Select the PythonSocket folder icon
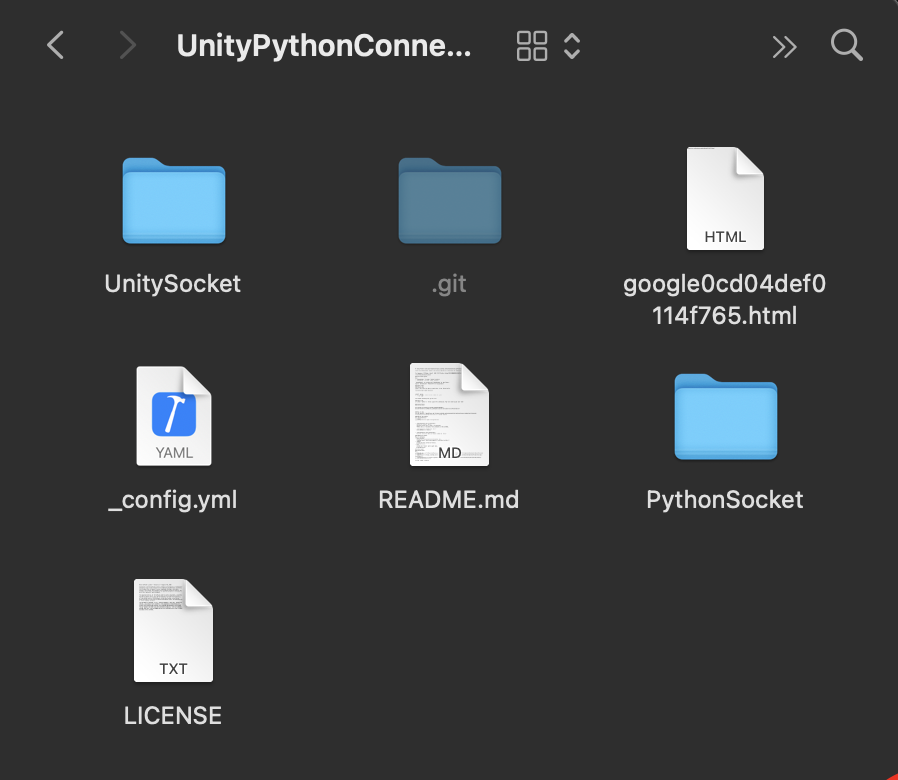 coord(726,416)
